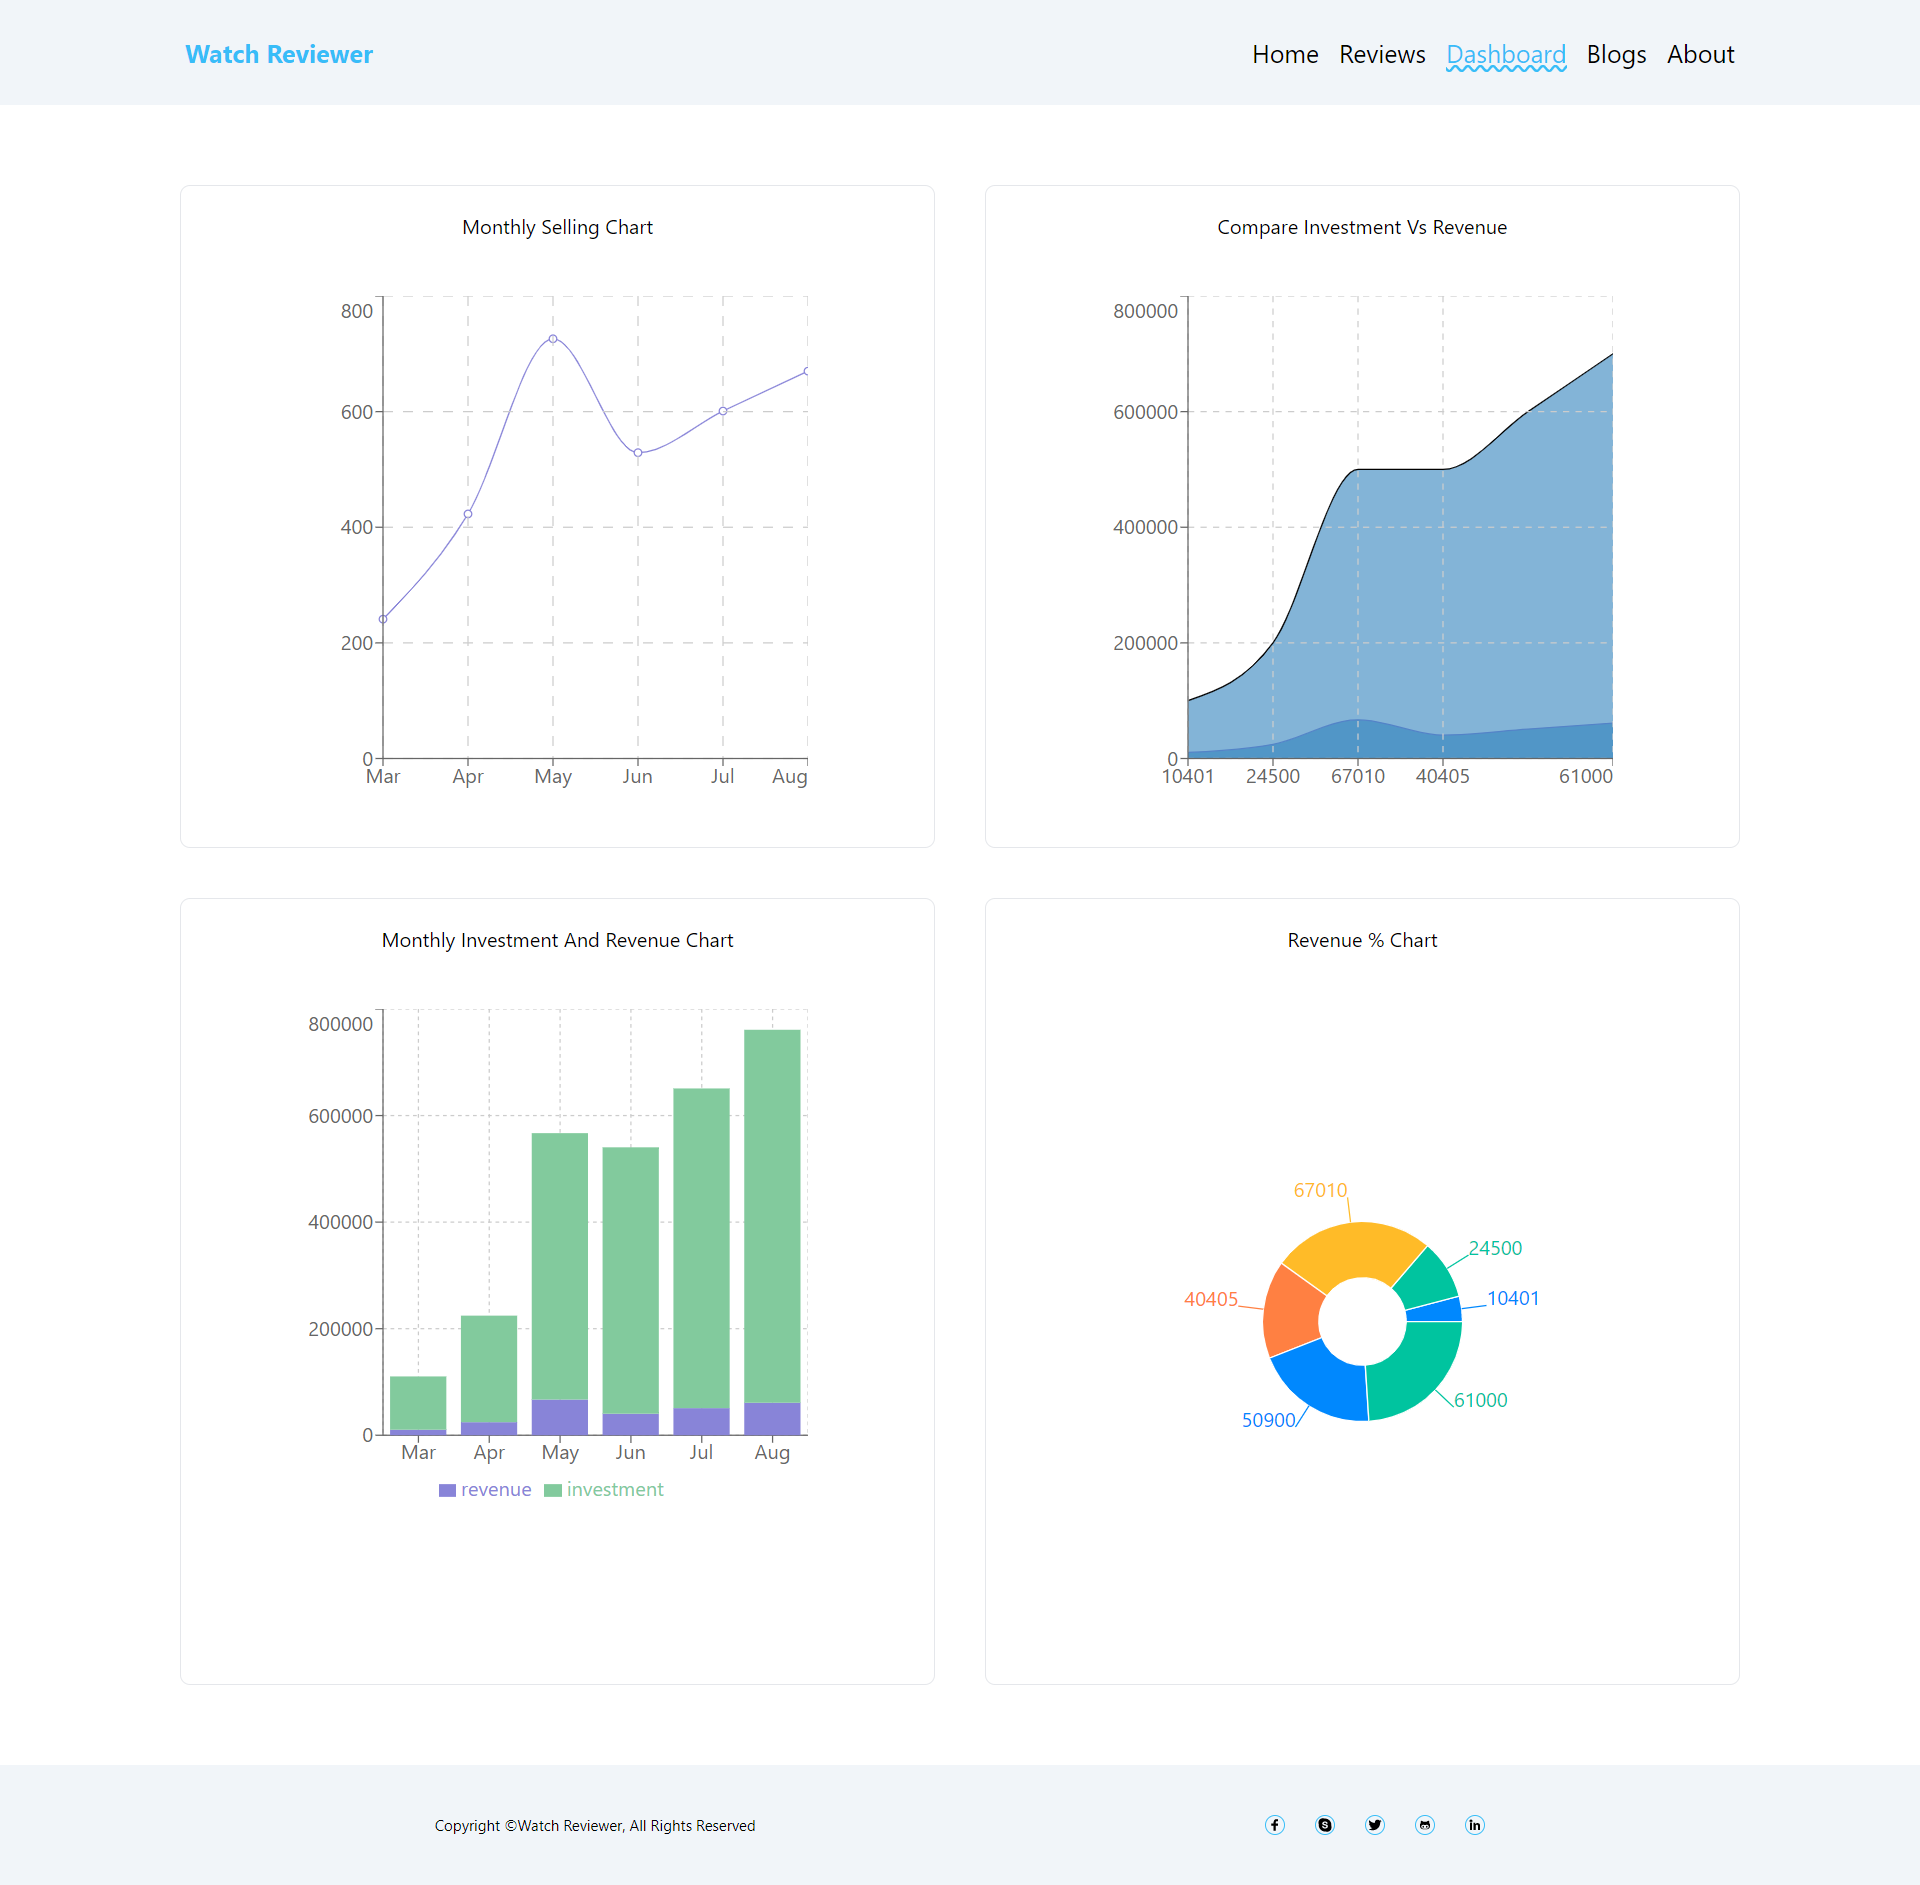Visit the About page link
The image size is (1920, 1885).
[x=1700, y=54]
